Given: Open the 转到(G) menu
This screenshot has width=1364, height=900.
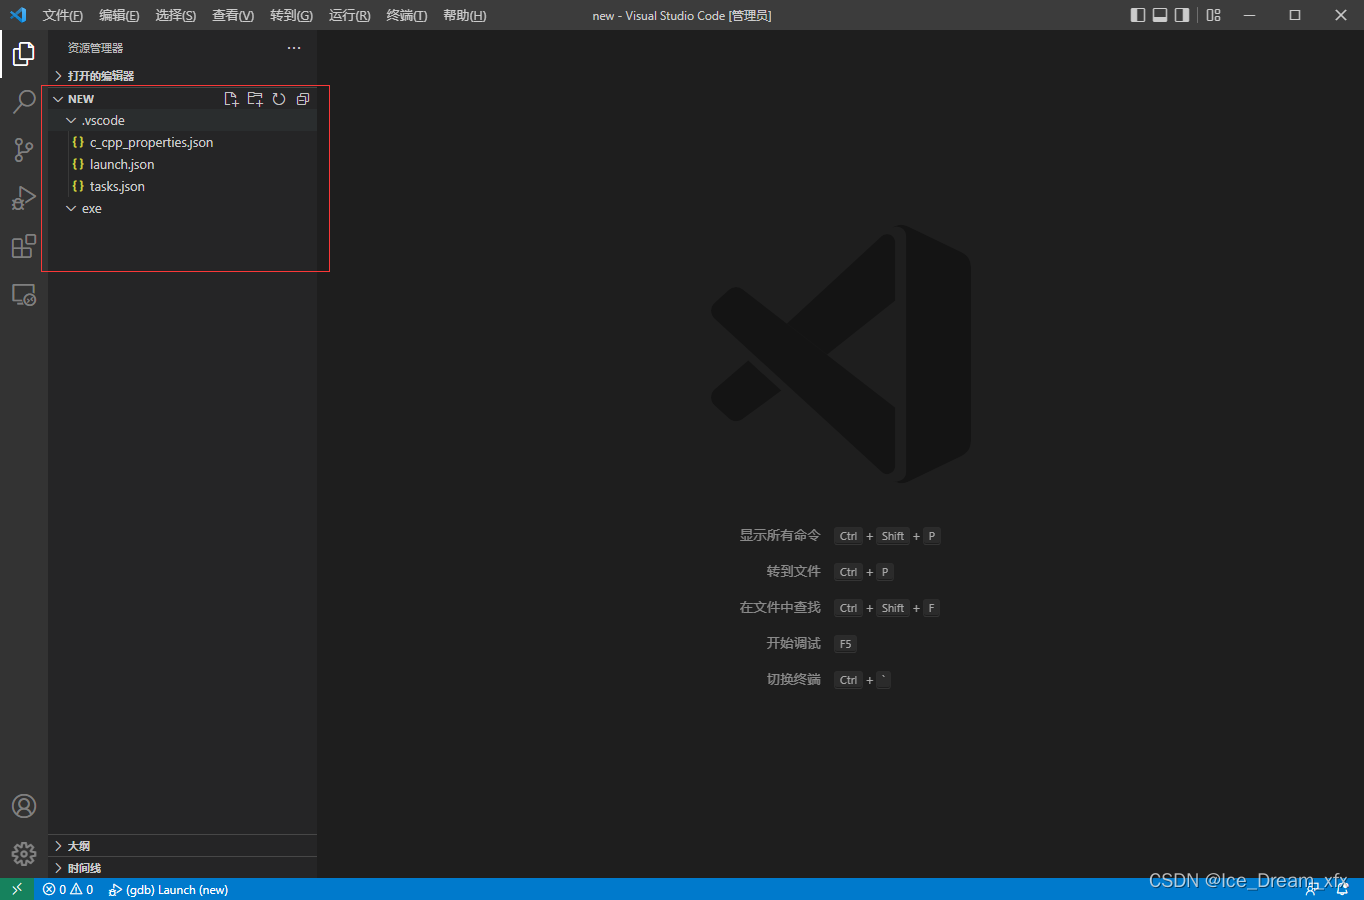Looking at the screenshot, I should click(291, 15).
